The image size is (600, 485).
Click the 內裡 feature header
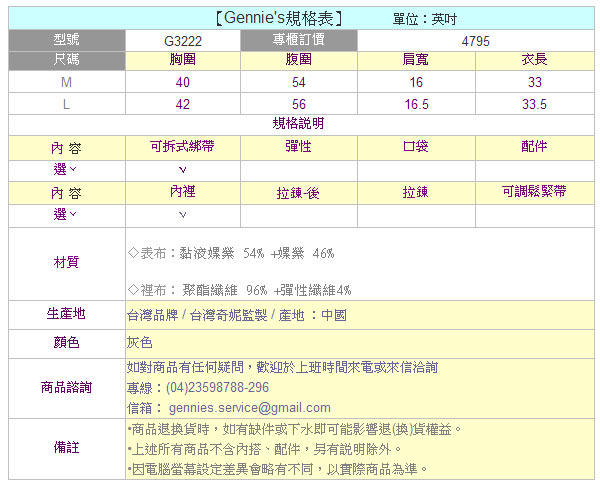point(183,192)
